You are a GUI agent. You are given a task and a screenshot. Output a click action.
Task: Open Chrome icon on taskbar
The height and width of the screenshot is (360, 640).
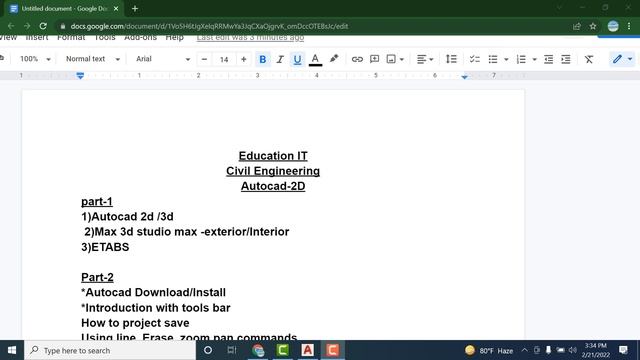pos(258,350)
